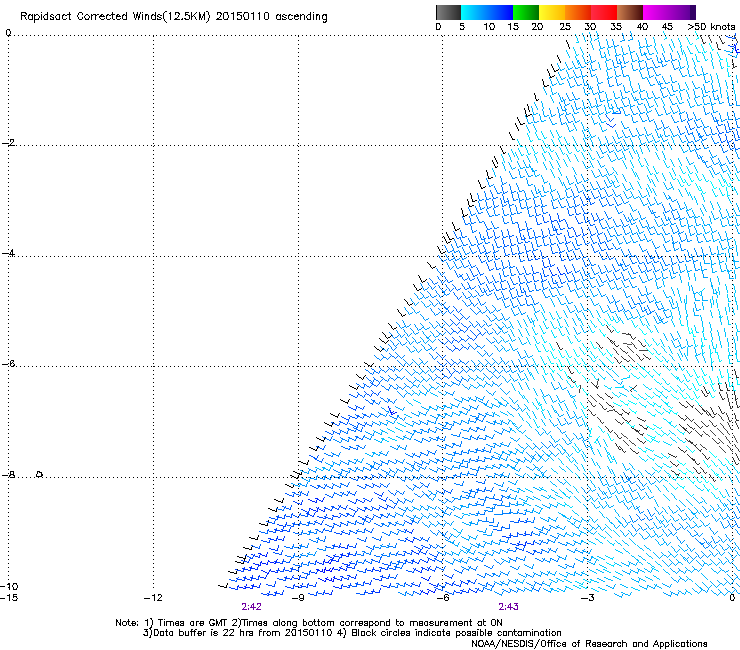Click the "15" label under the color legend

pos(513,27)
